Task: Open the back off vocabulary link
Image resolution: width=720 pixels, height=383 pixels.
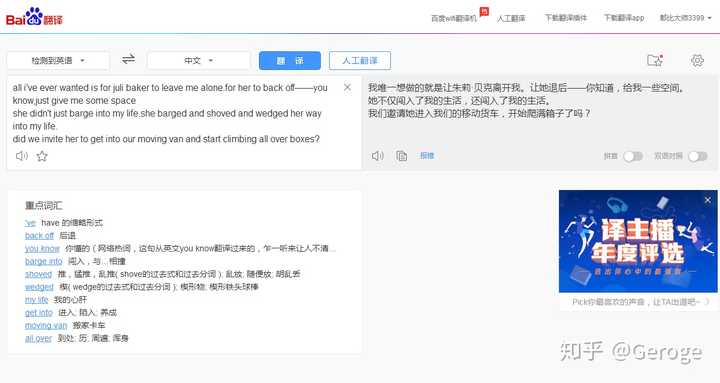Action: [x=39, y=236]
